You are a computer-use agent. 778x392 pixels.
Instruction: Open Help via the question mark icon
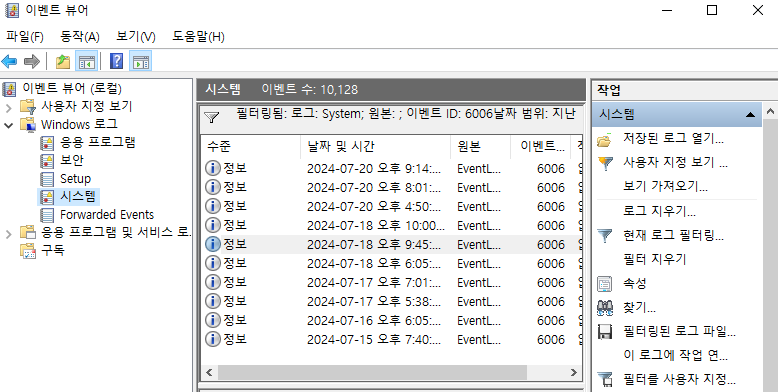tap(117, 62)
